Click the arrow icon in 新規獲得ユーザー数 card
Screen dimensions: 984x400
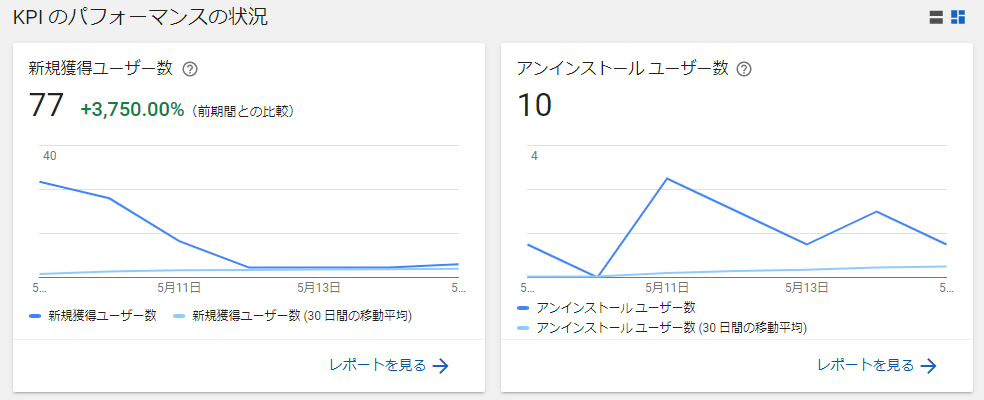coord(441,365)
